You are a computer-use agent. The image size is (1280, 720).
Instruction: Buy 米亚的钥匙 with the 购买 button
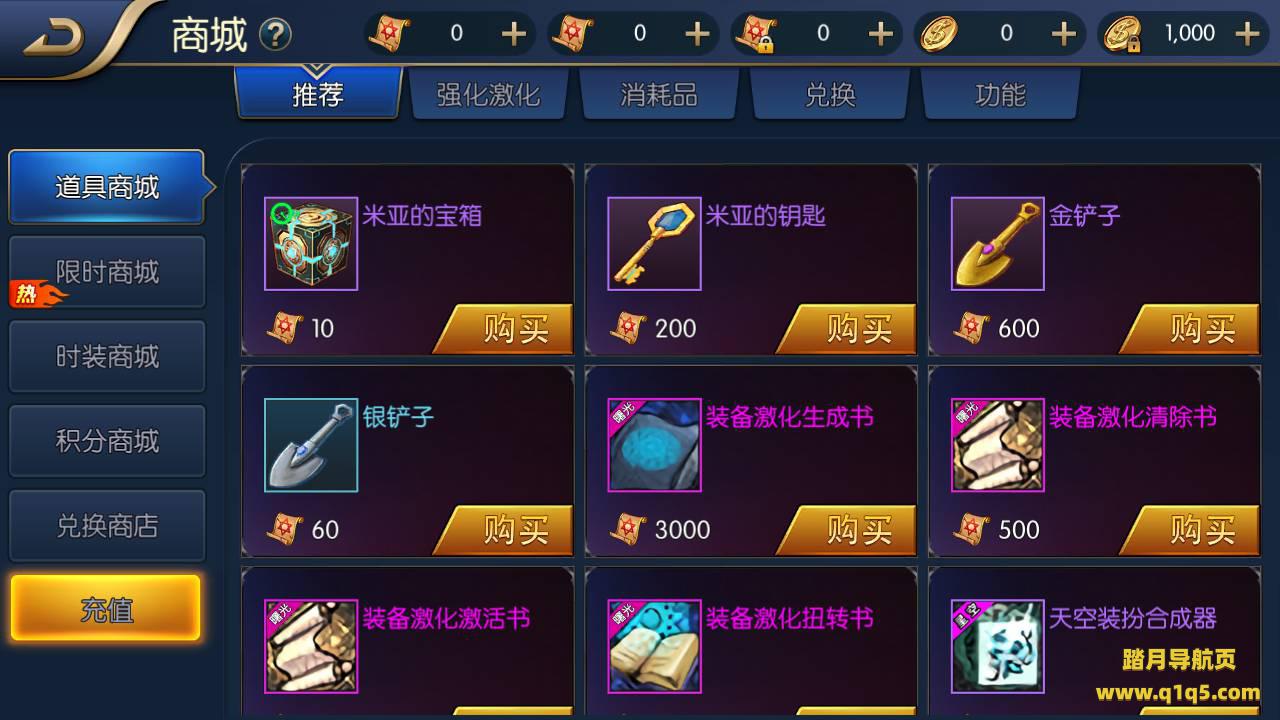coord(848,328)
